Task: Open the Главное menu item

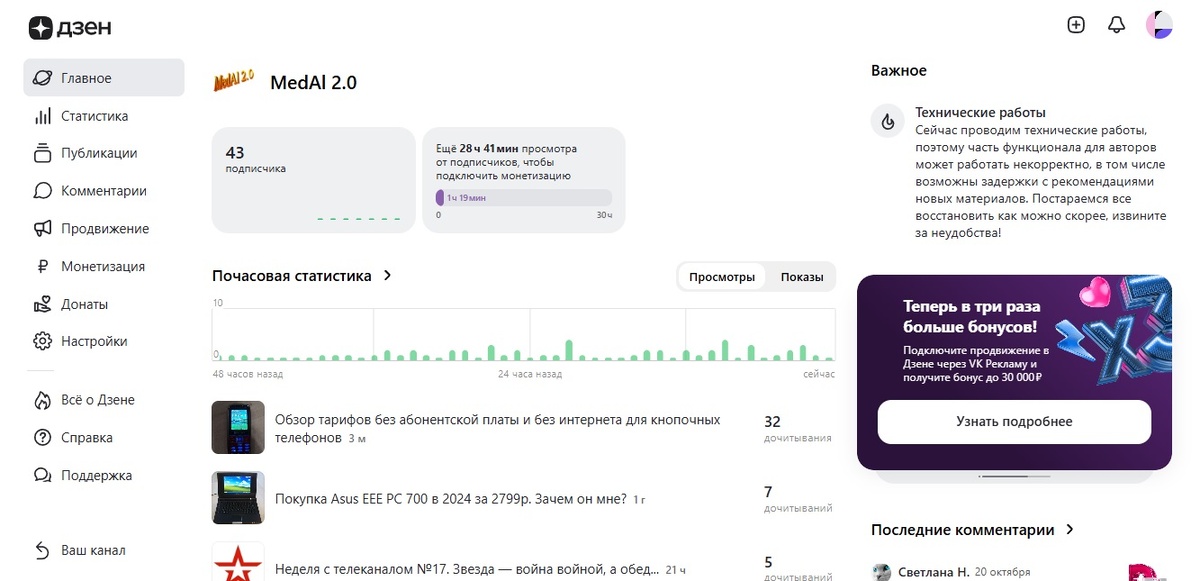Action: (104, 78)
